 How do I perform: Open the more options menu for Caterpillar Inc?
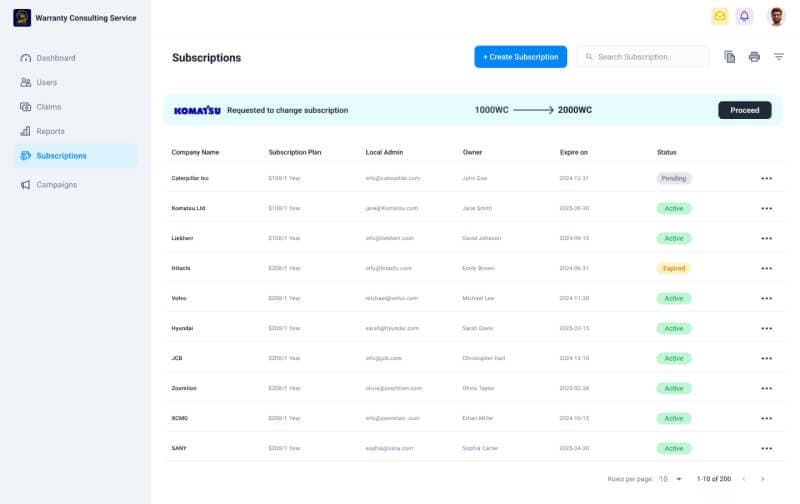point(766,179)
